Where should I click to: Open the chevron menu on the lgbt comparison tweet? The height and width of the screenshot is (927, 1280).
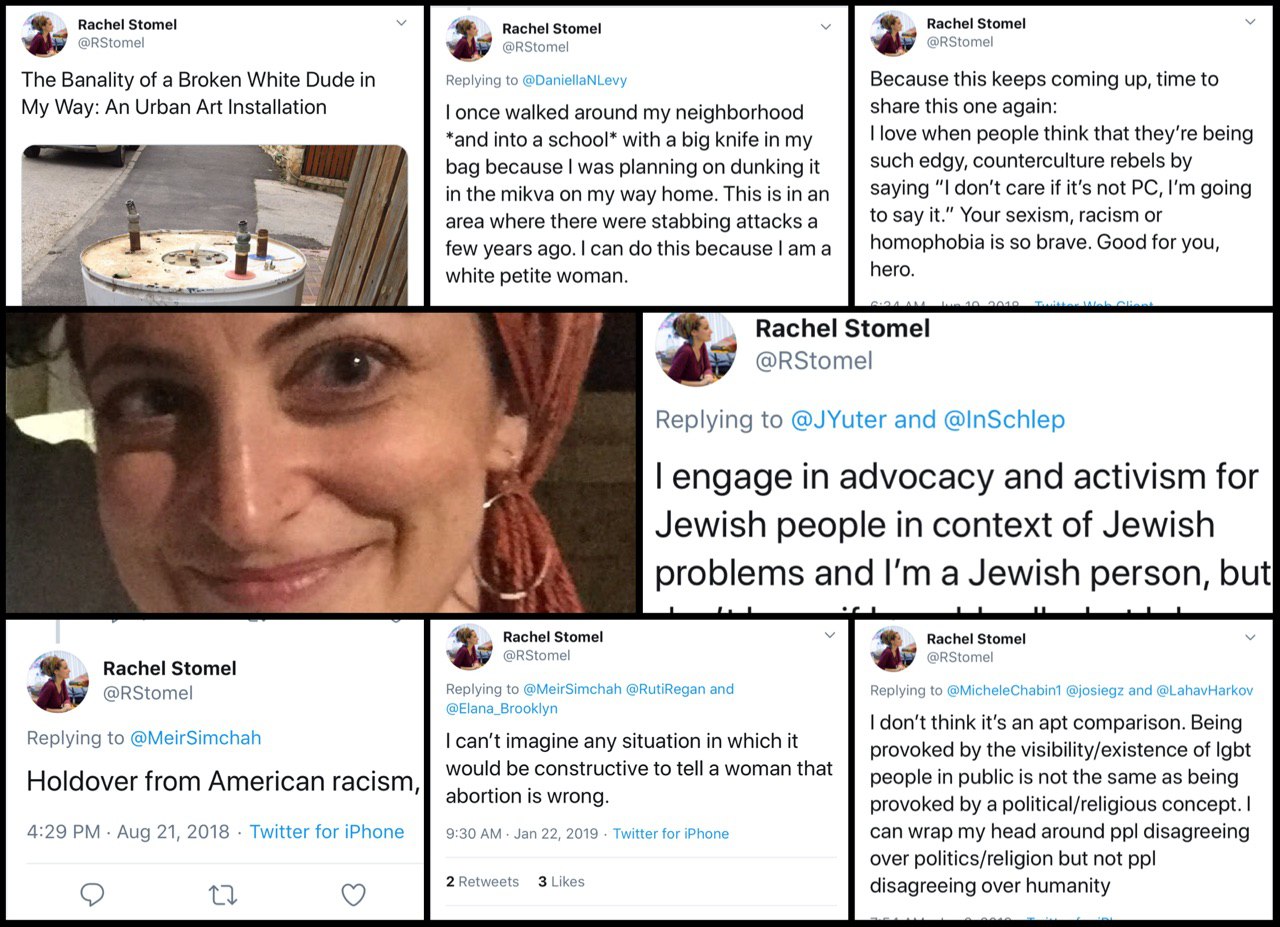pos(1250,637)
